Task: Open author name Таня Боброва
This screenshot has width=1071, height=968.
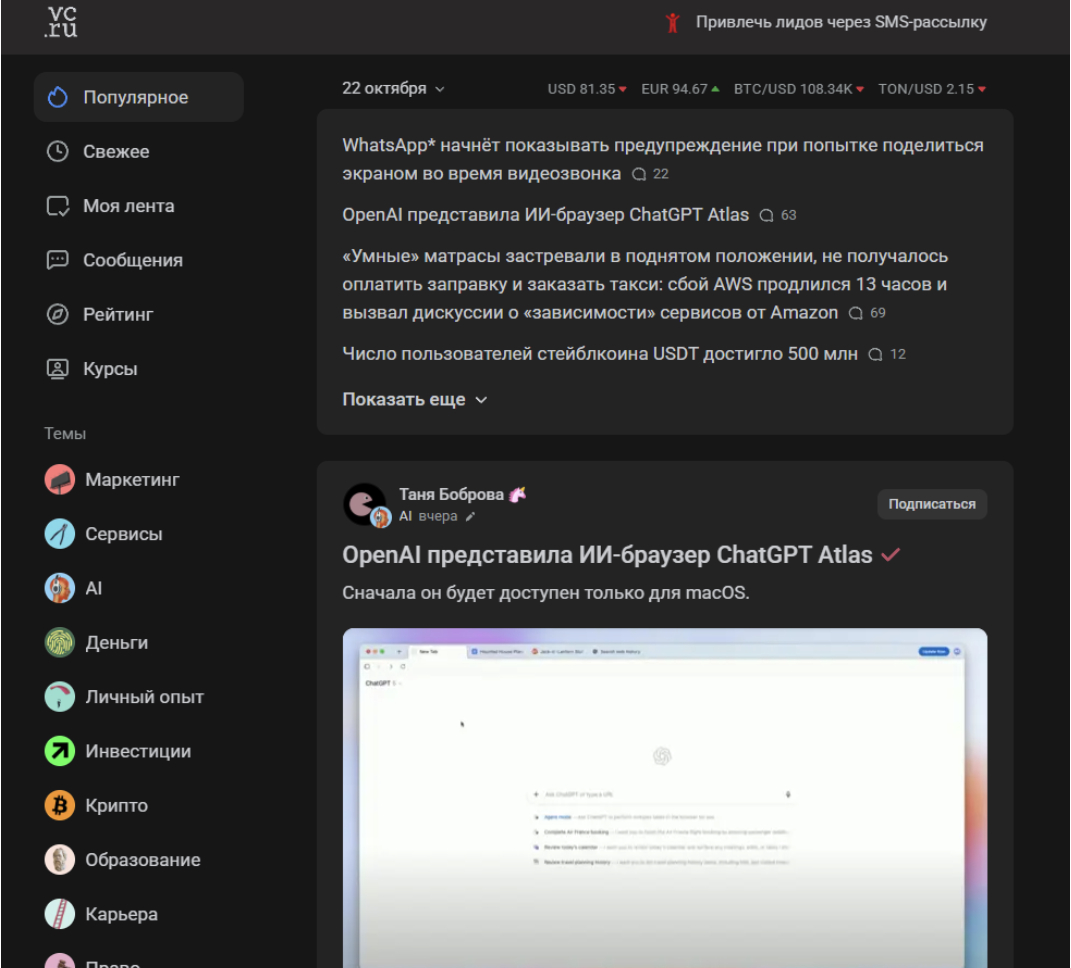Action: coord(451,494)
